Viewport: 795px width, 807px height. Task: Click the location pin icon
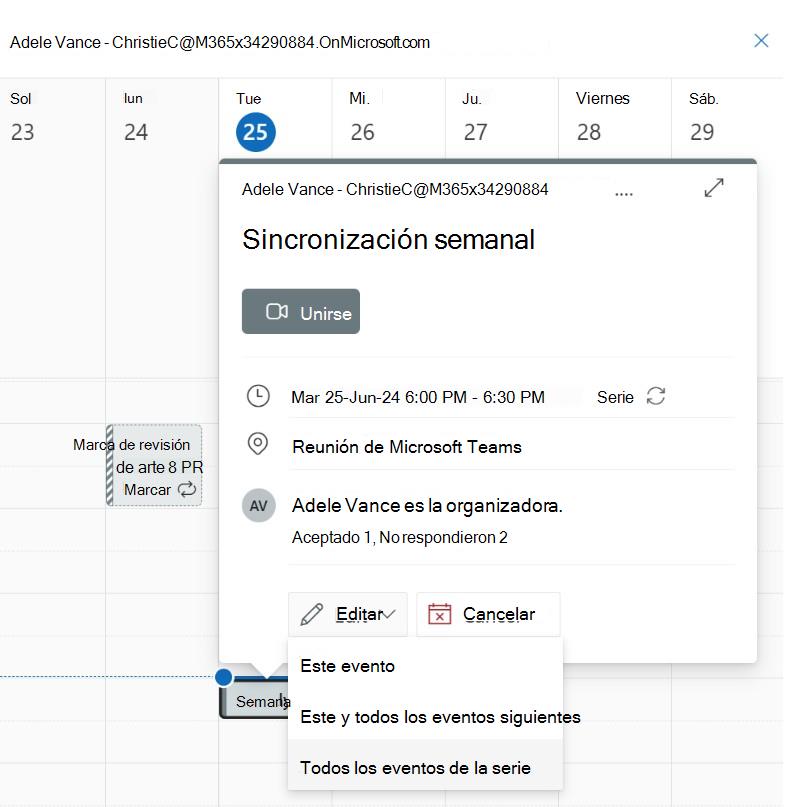(x=257, y=444)
